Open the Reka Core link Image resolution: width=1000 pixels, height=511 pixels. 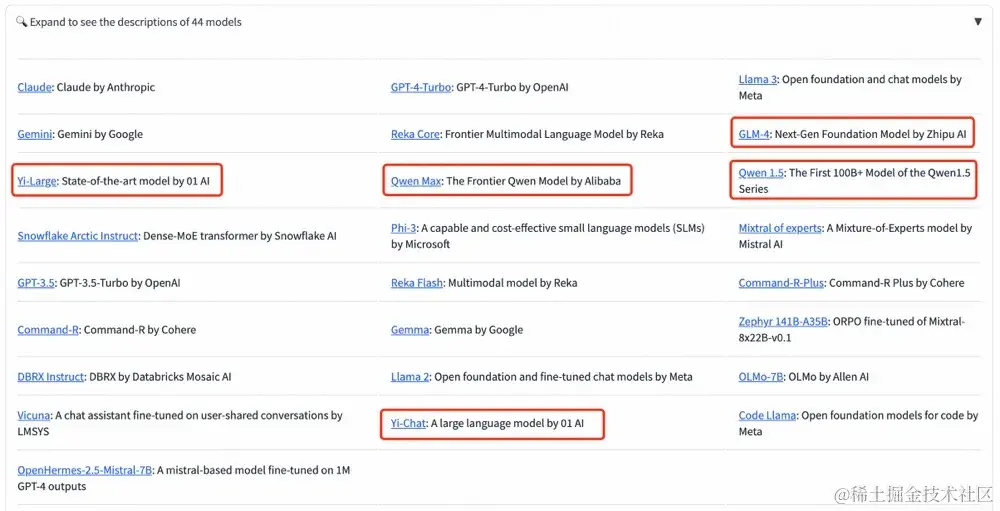point(415,134)
